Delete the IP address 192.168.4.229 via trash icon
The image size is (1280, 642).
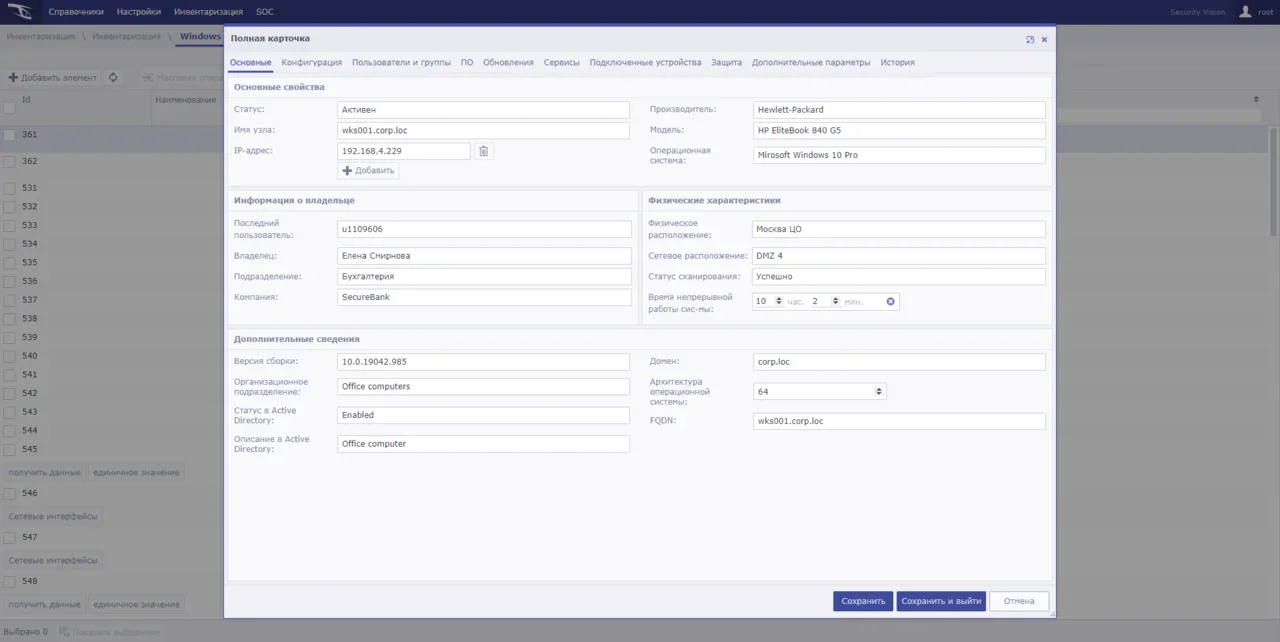tap(483, 151)
